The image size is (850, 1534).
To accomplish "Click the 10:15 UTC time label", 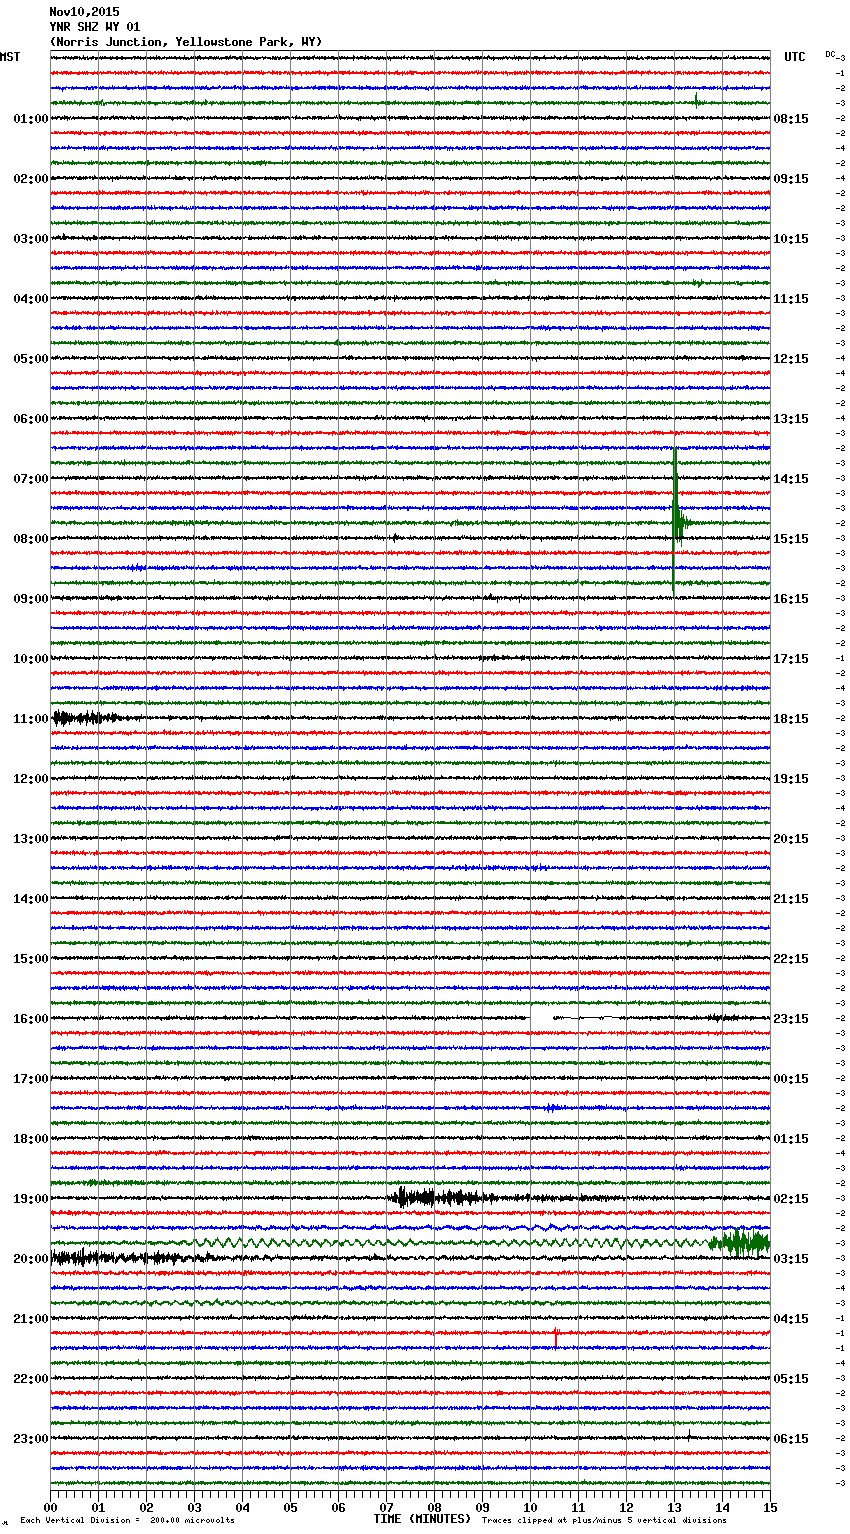I will pos(791,239).
